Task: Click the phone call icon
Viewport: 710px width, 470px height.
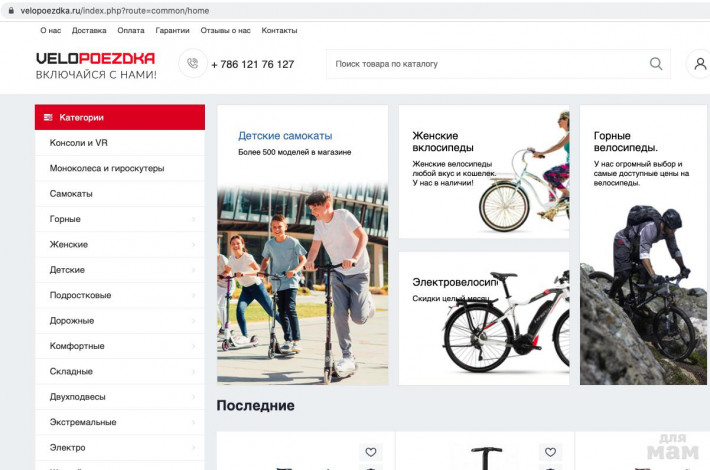Action: (192, 64)
